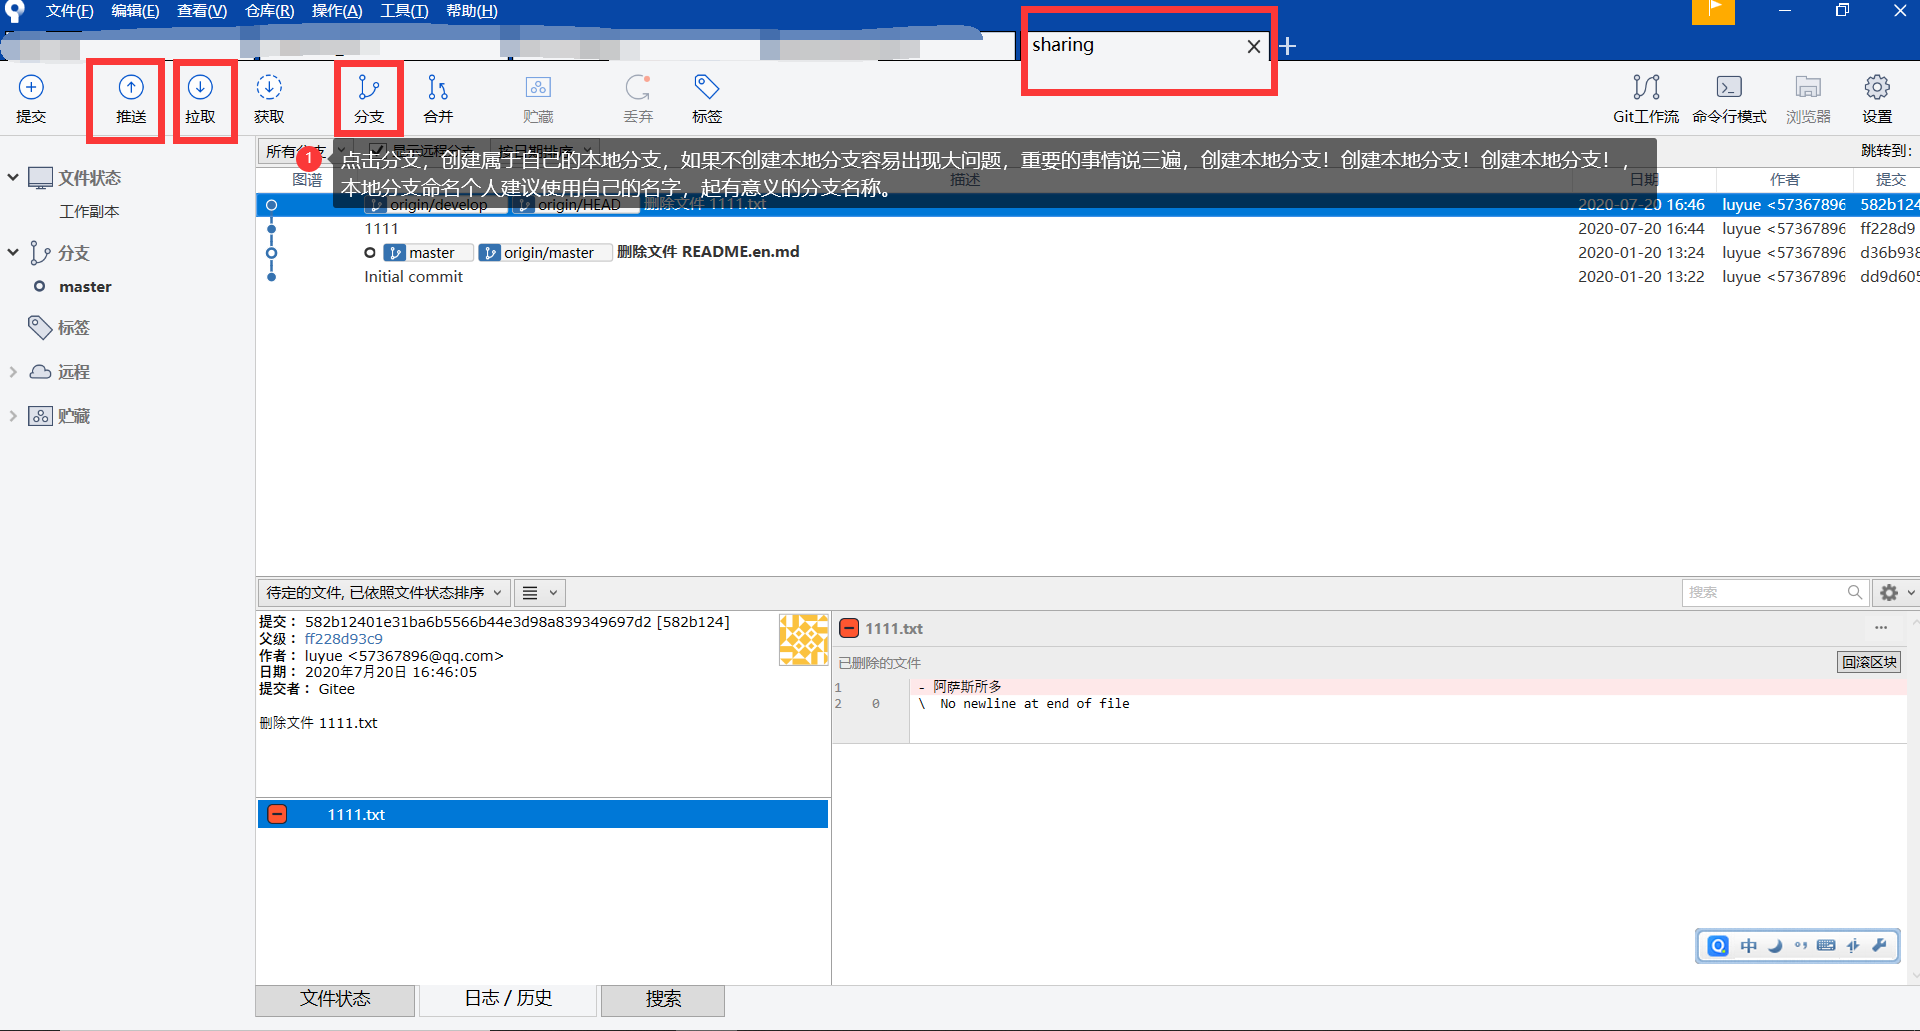Click the origin/HEAD branch label
Screen dimensions: 1920x1031
point(576,205)
